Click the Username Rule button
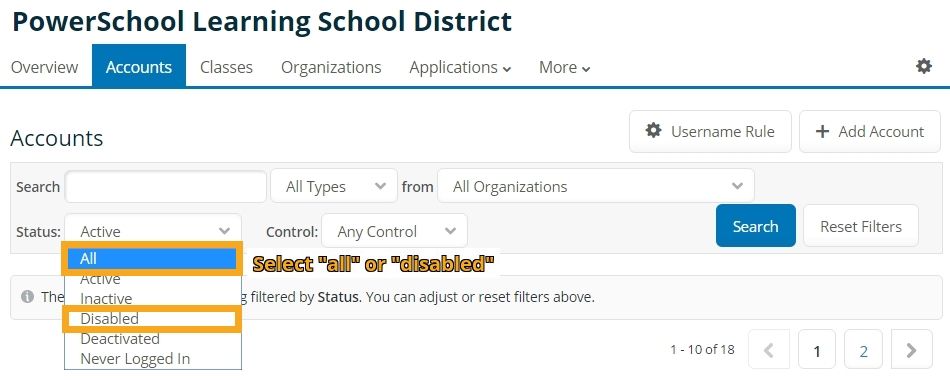 coord(710,131)
